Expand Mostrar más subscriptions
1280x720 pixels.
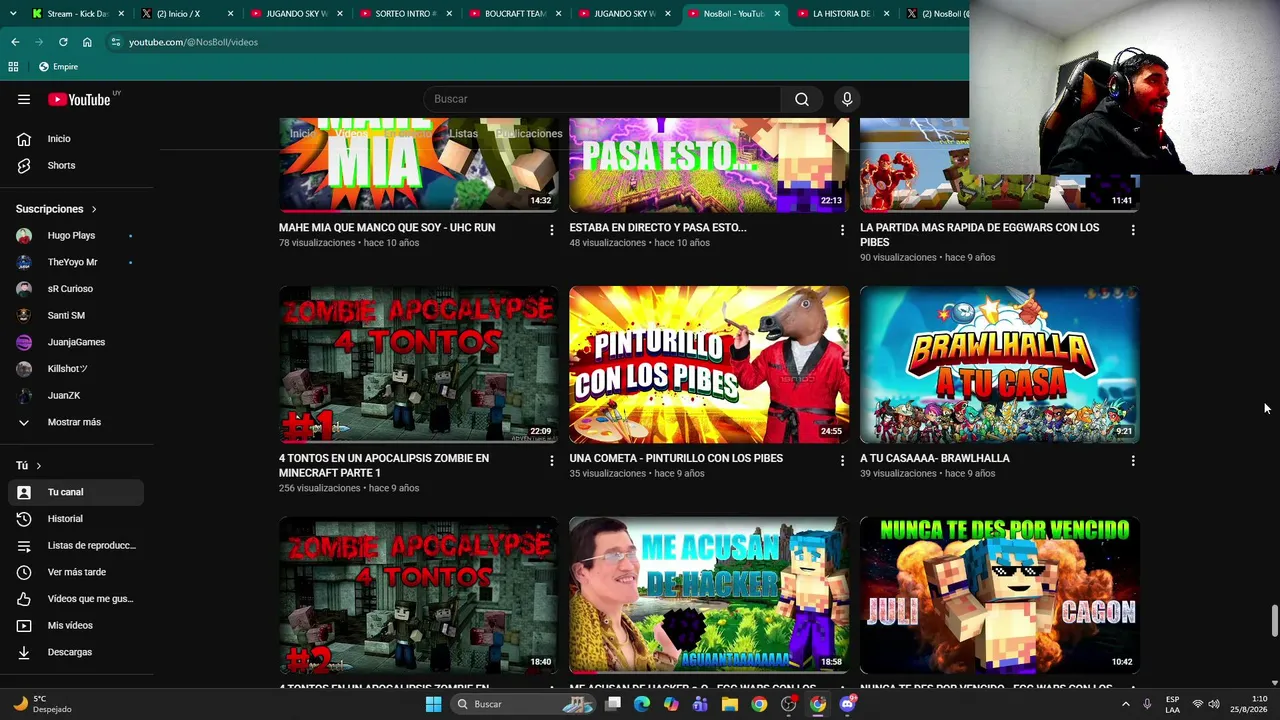point(76,422)
